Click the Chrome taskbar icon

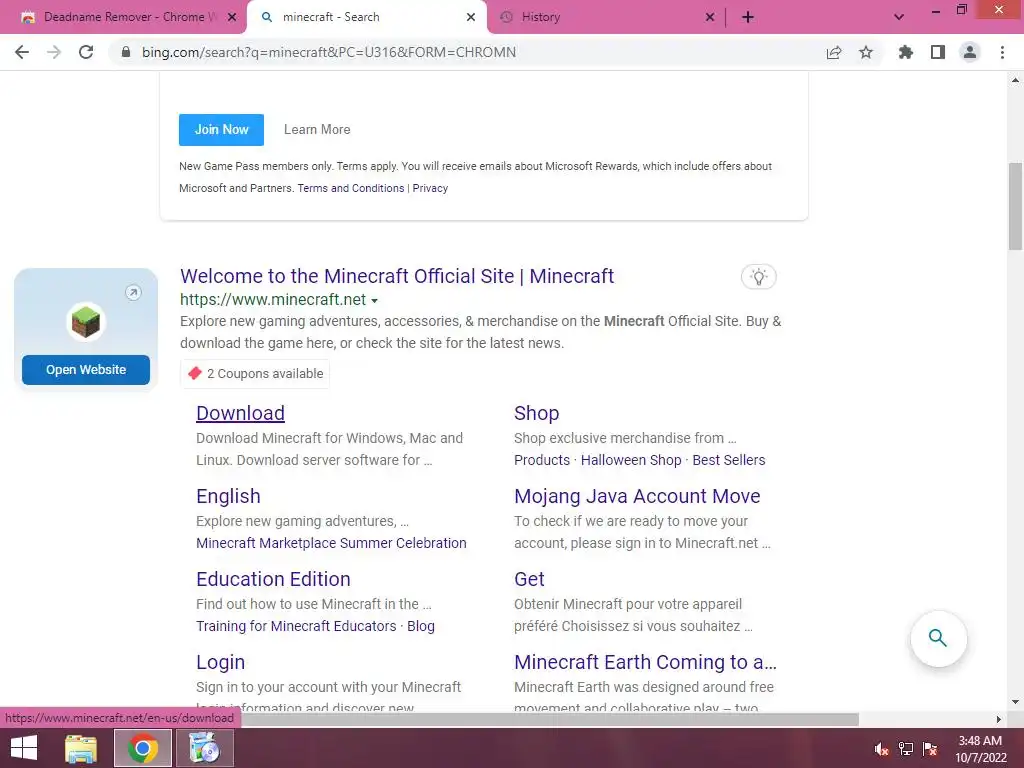coord(142,748)
